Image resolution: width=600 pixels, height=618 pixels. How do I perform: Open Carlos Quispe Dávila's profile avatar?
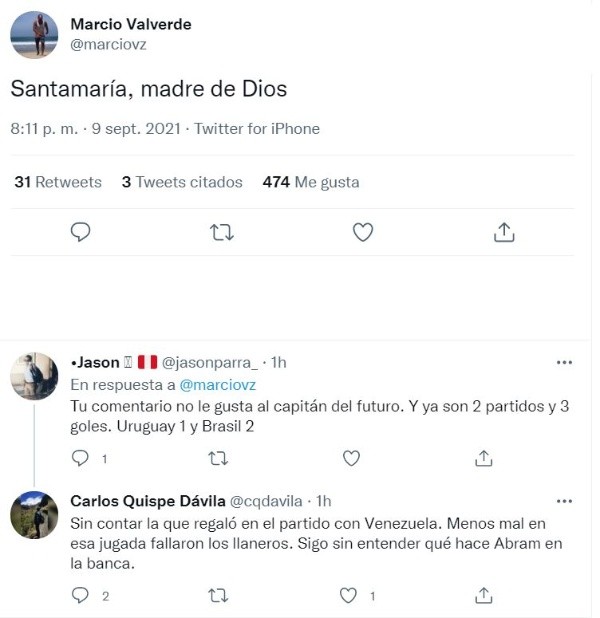(34, 516)
